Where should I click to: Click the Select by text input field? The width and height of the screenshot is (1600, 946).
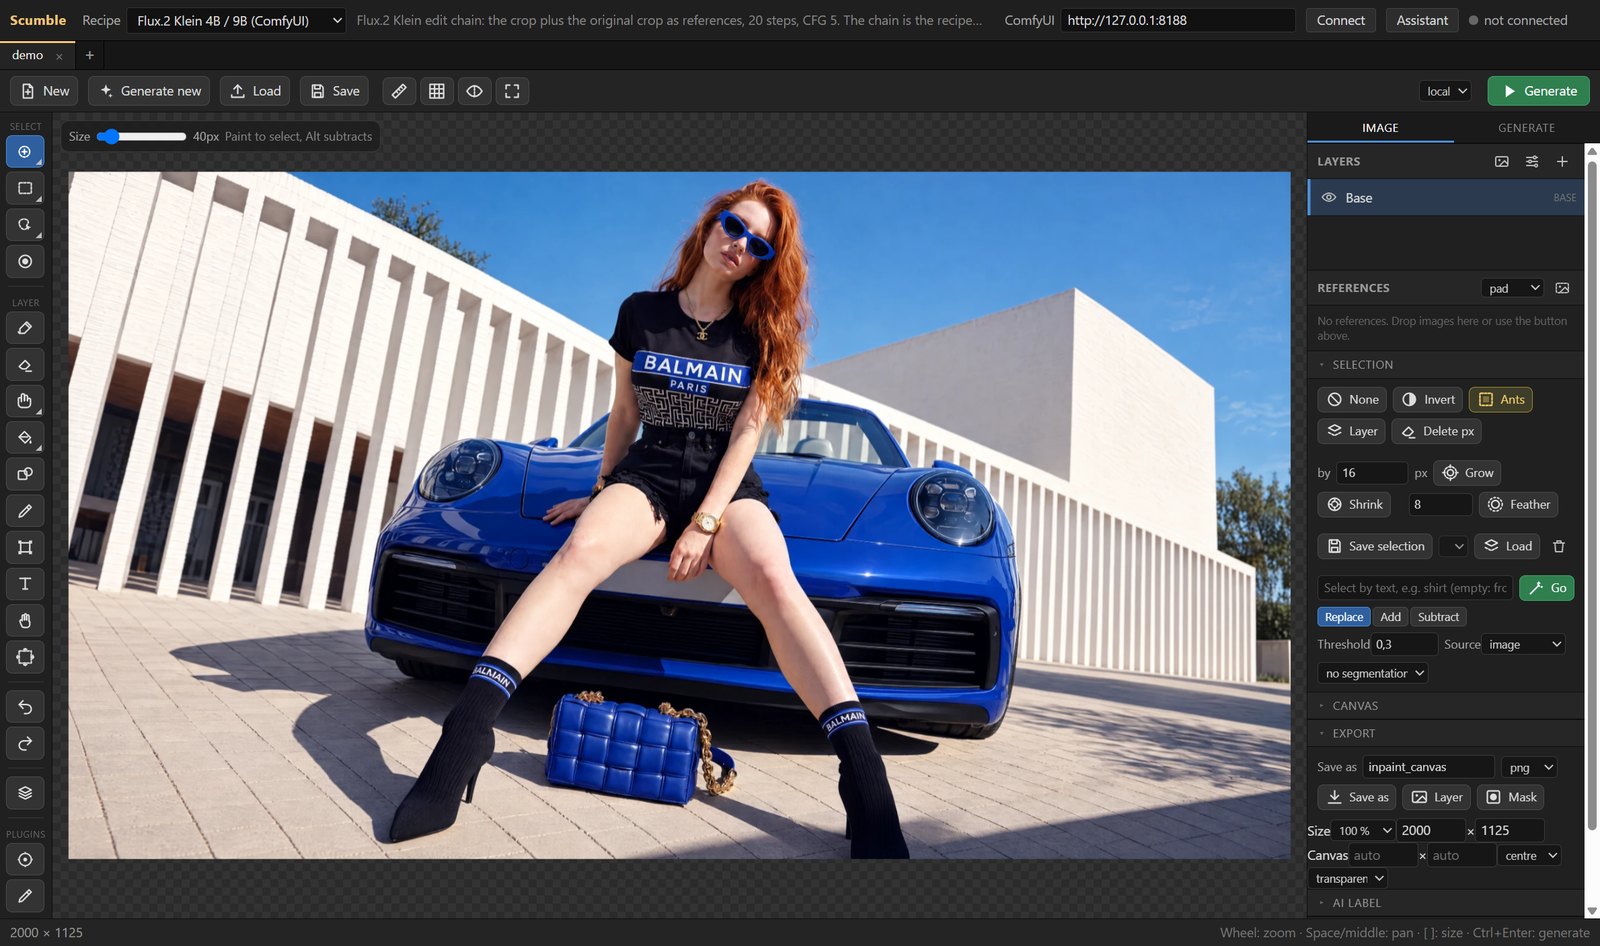(x=1415, y=588)
